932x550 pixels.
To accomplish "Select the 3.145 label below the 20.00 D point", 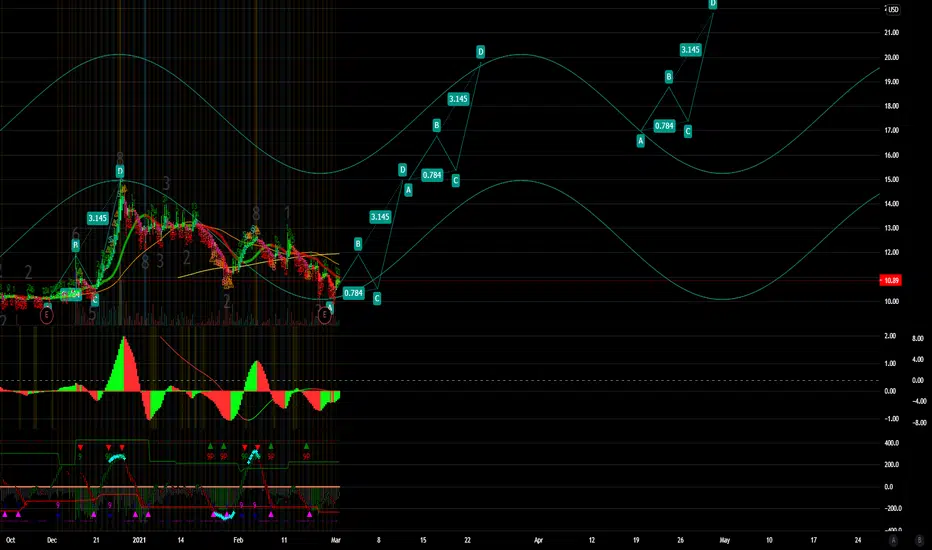I will [458, 99].
